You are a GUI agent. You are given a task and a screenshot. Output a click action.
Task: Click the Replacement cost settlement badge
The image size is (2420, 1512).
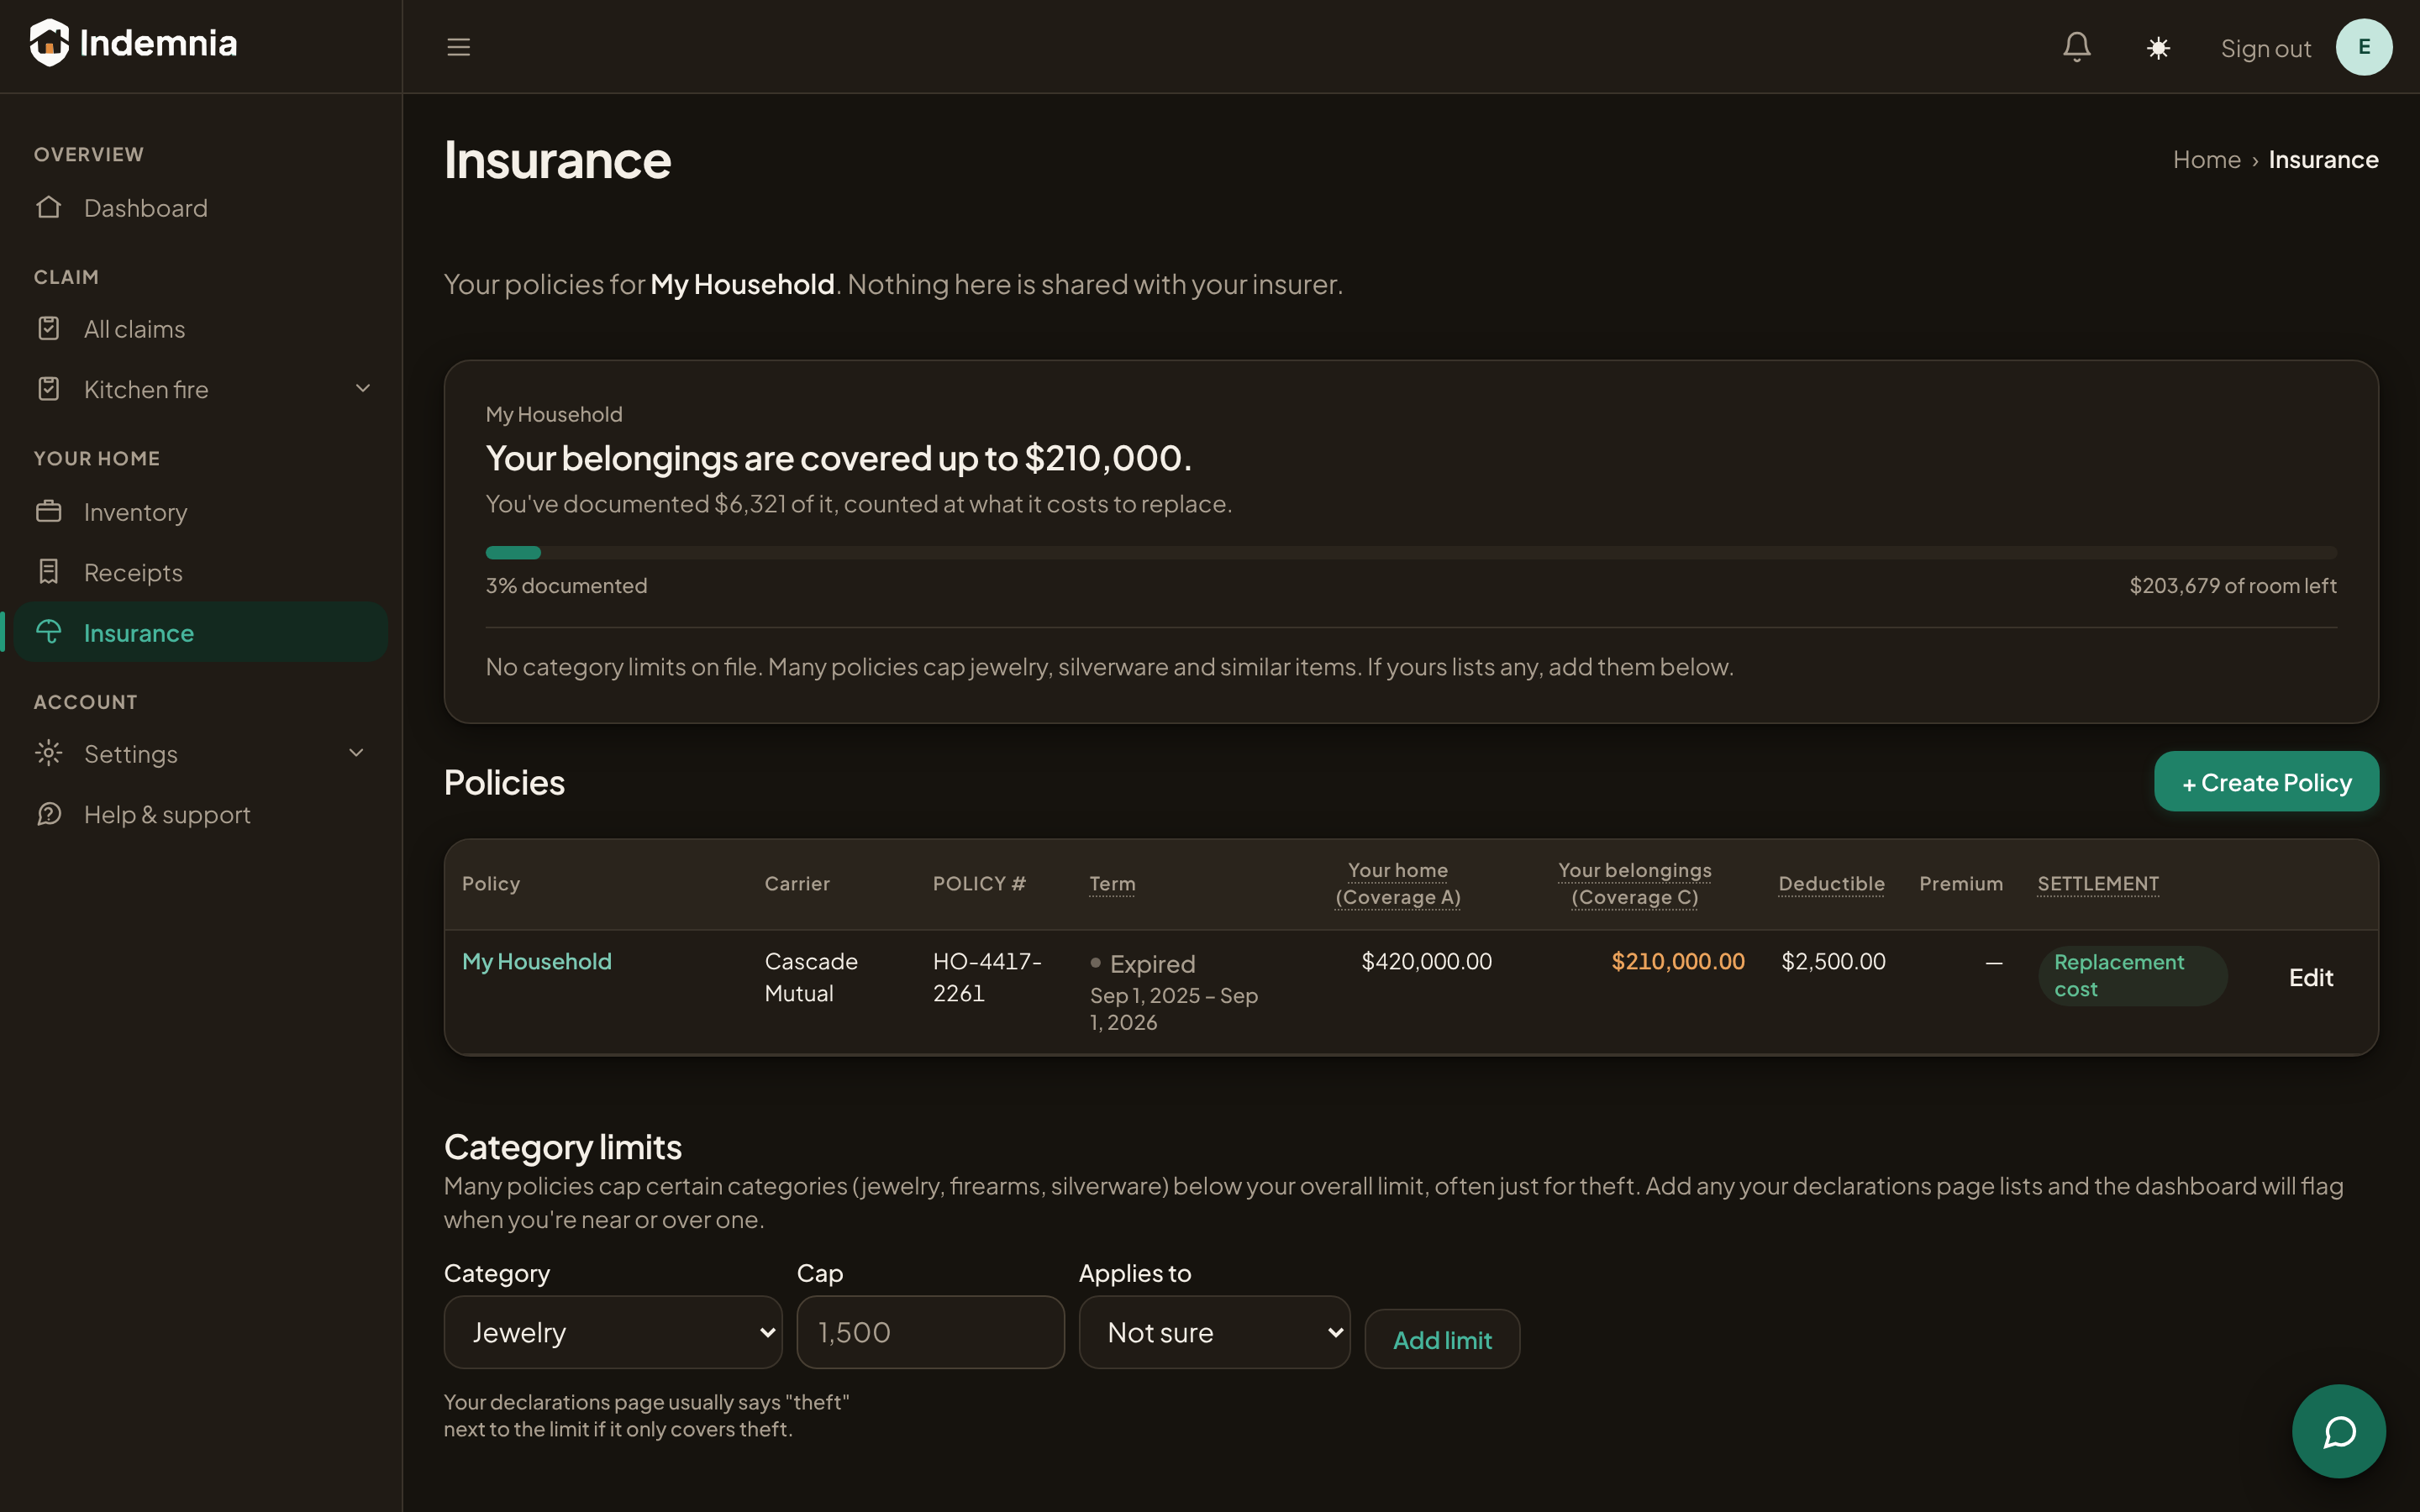tap(2132, 975)
